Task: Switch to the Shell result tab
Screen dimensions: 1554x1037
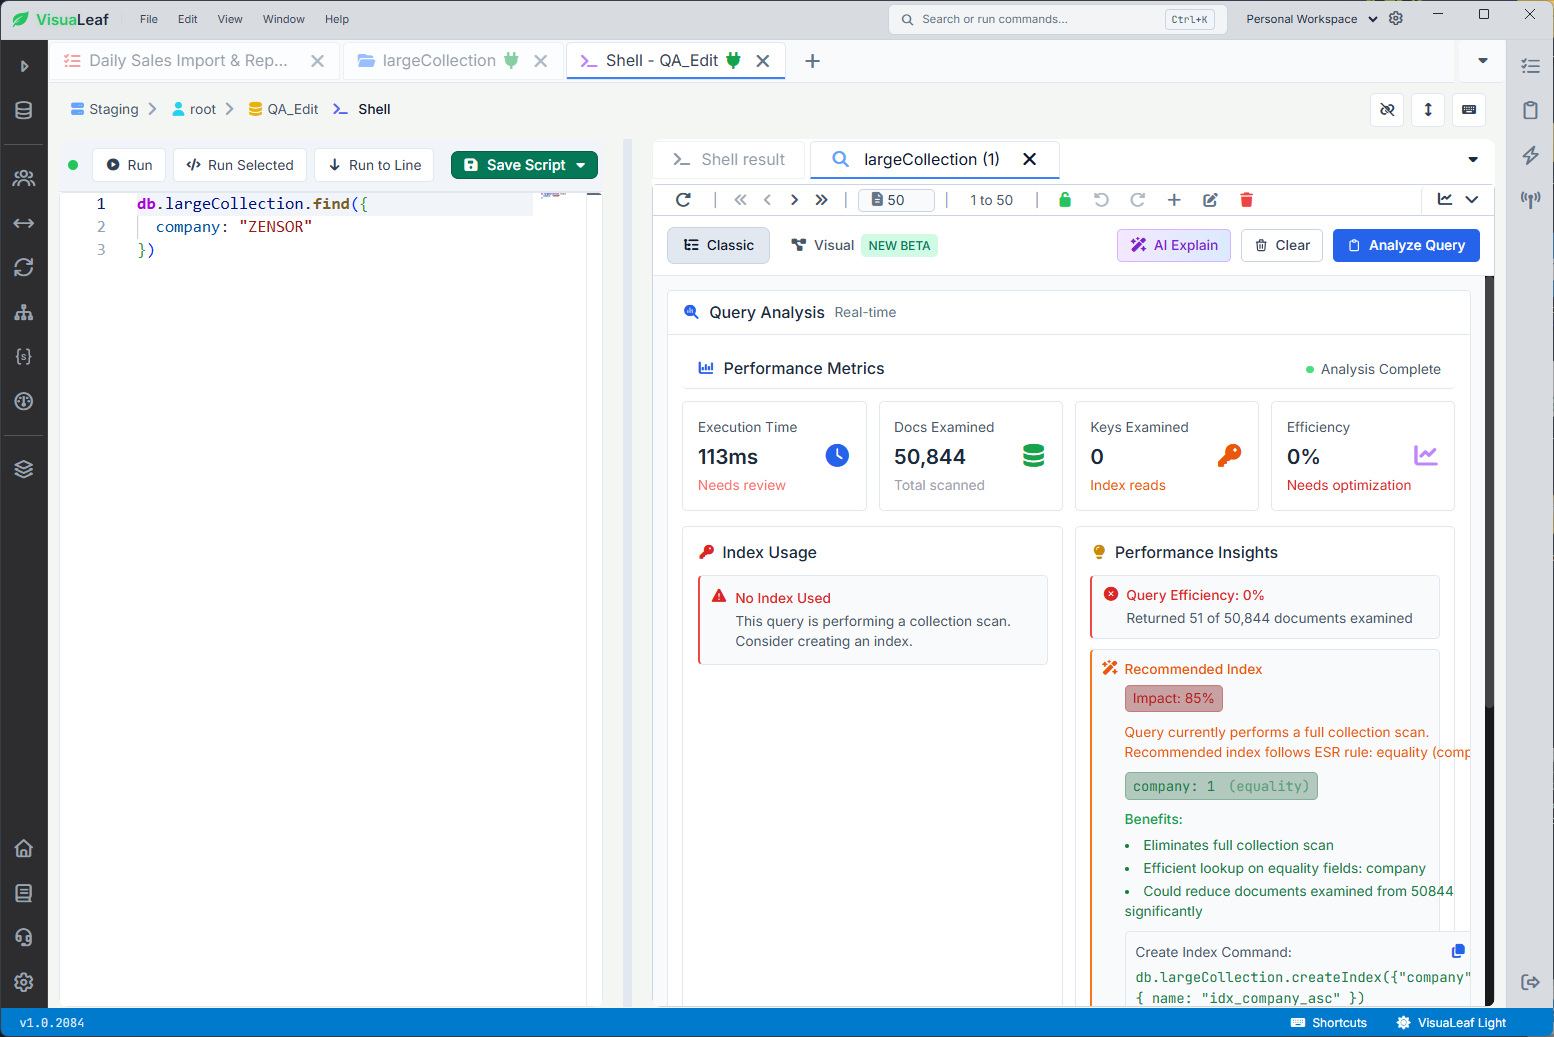Action: [x=729, y=160]
